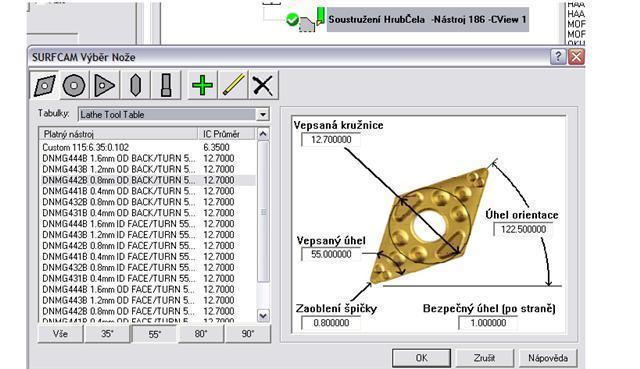Select the threading insert shape icon
The image size is (640, 369).
(135, 85)
